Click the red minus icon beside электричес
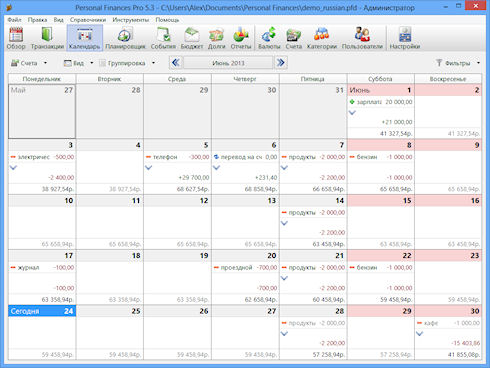 pyautogui.click(x=13, y=157)
